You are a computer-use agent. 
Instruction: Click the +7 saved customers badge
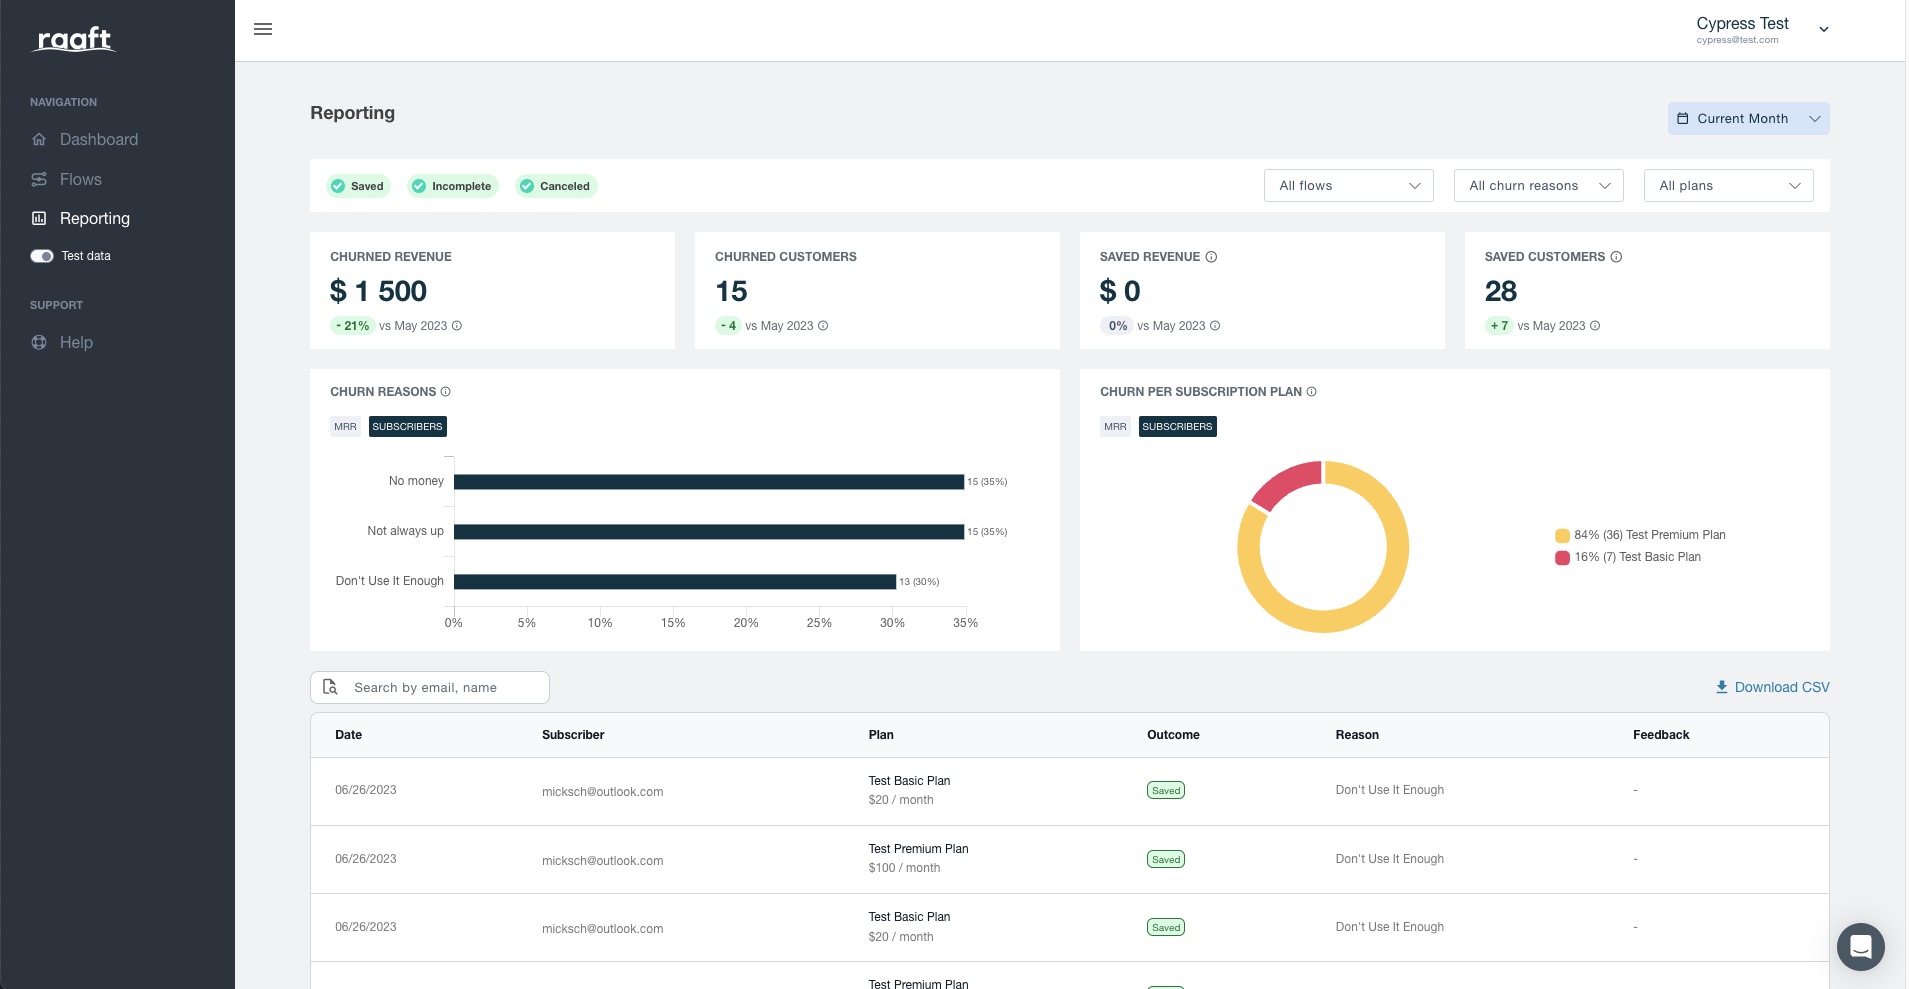(1499, 326)
